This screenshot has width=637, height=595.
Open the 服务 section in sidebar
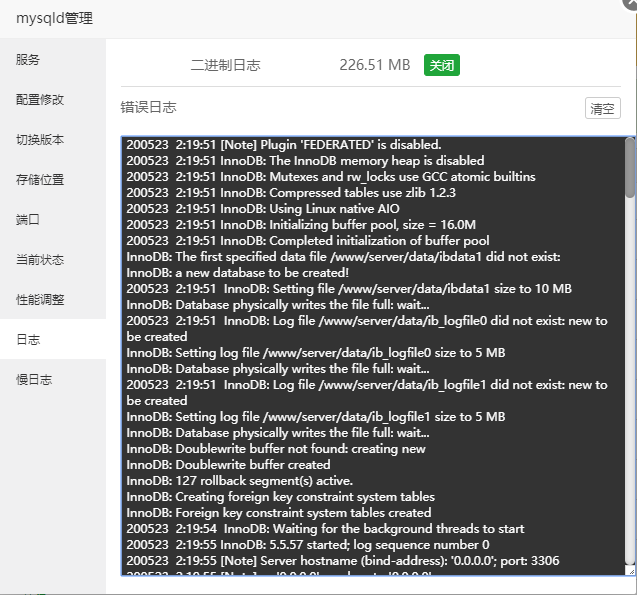pos(28,60)
